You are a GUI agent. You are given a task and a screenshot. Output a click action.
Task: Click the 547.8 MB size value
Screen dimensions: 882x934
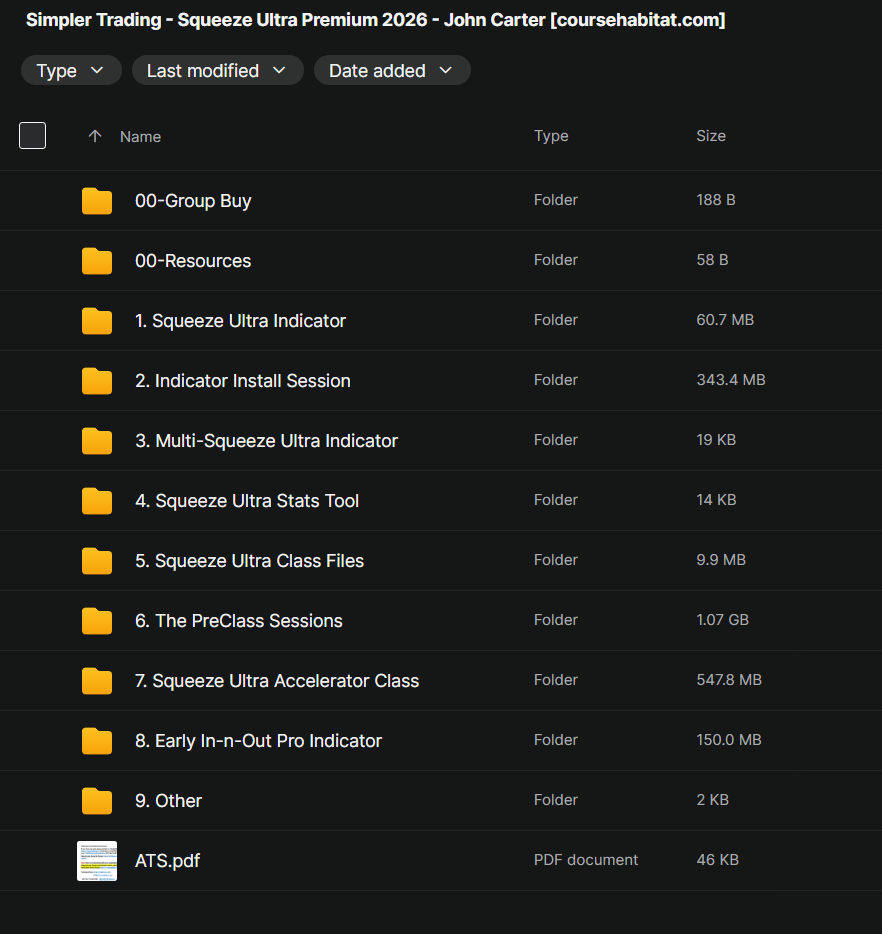click(x=730, y=680)
